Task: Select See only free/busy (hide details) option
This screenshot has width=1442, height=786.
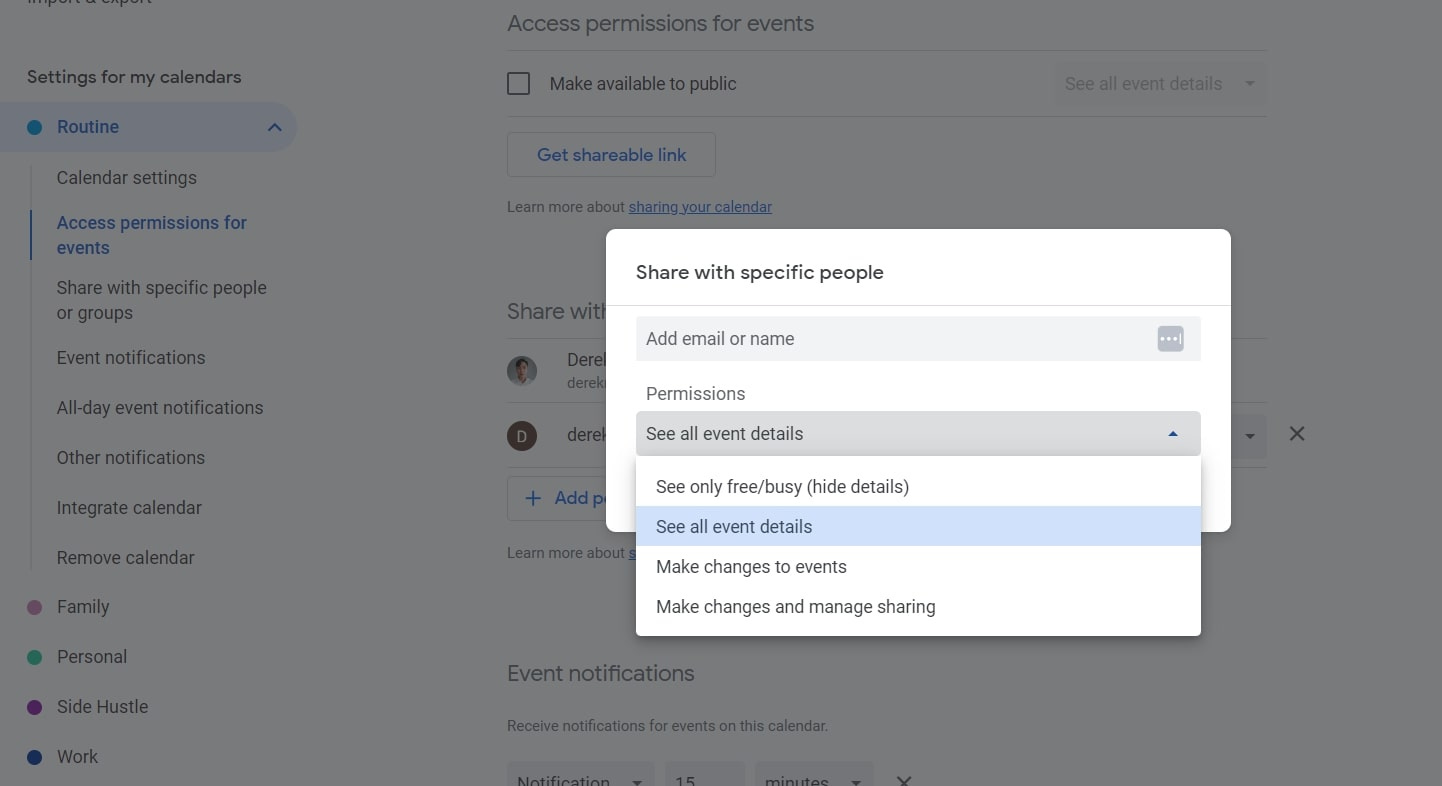Action: click(783, 486)
